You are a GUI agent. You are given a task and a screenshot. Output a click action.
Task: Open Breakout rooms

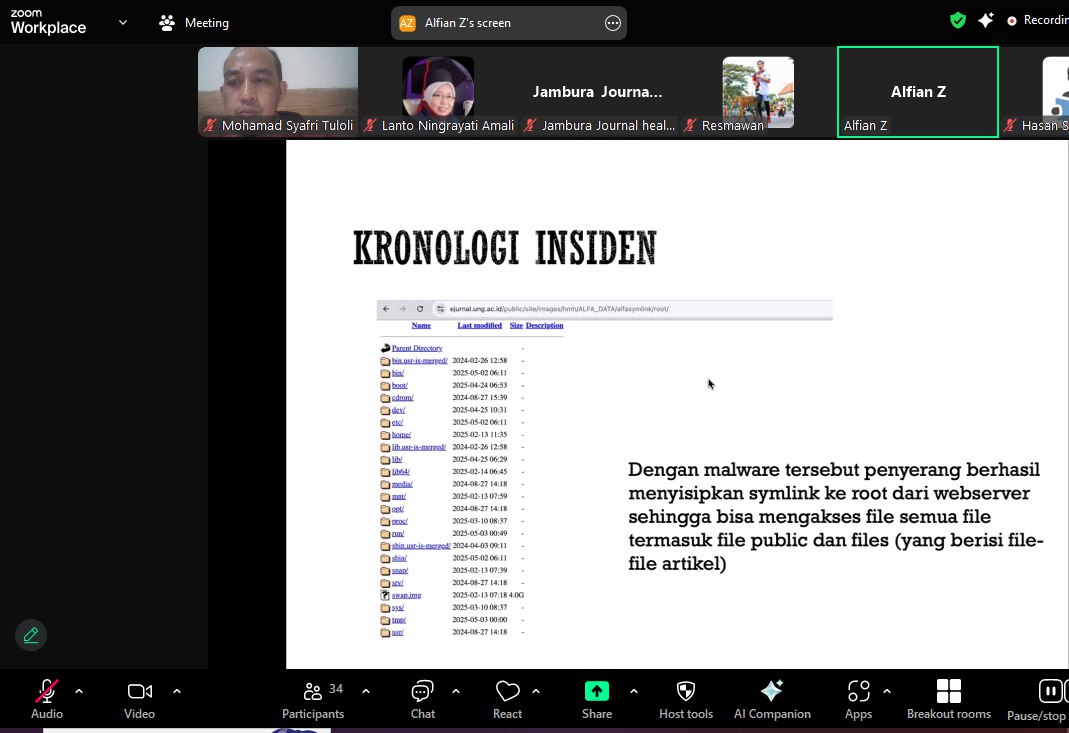[x=948, y=700]
